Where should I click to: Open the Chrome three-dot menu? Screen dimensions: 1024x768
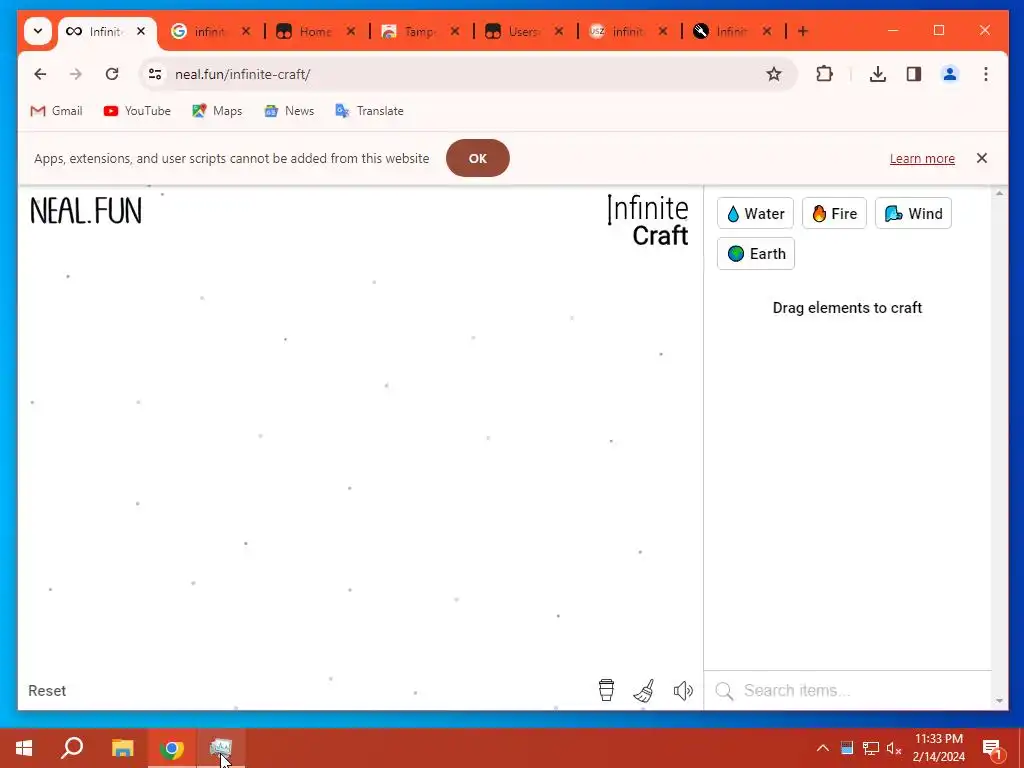click(x=985, y=74)
